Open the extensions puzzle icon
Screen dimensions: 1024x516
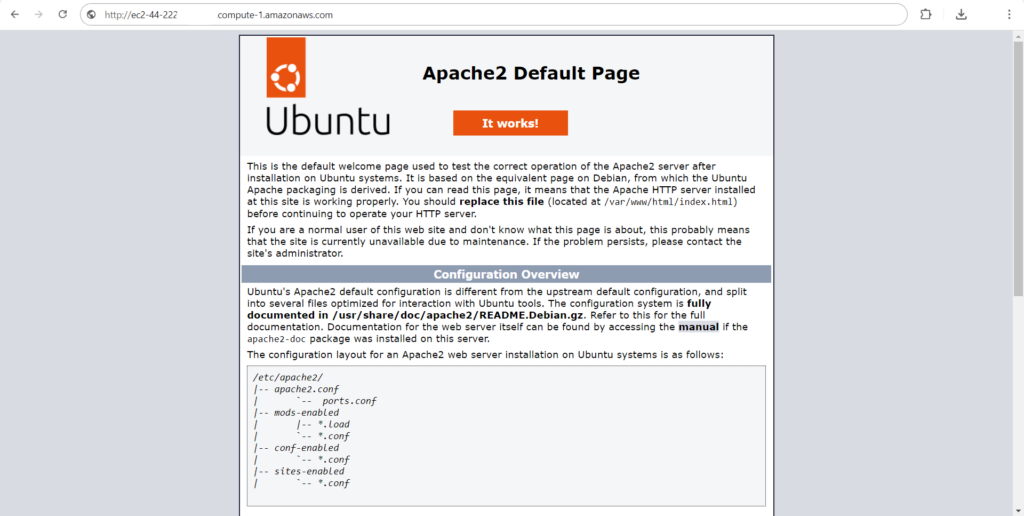925,14
